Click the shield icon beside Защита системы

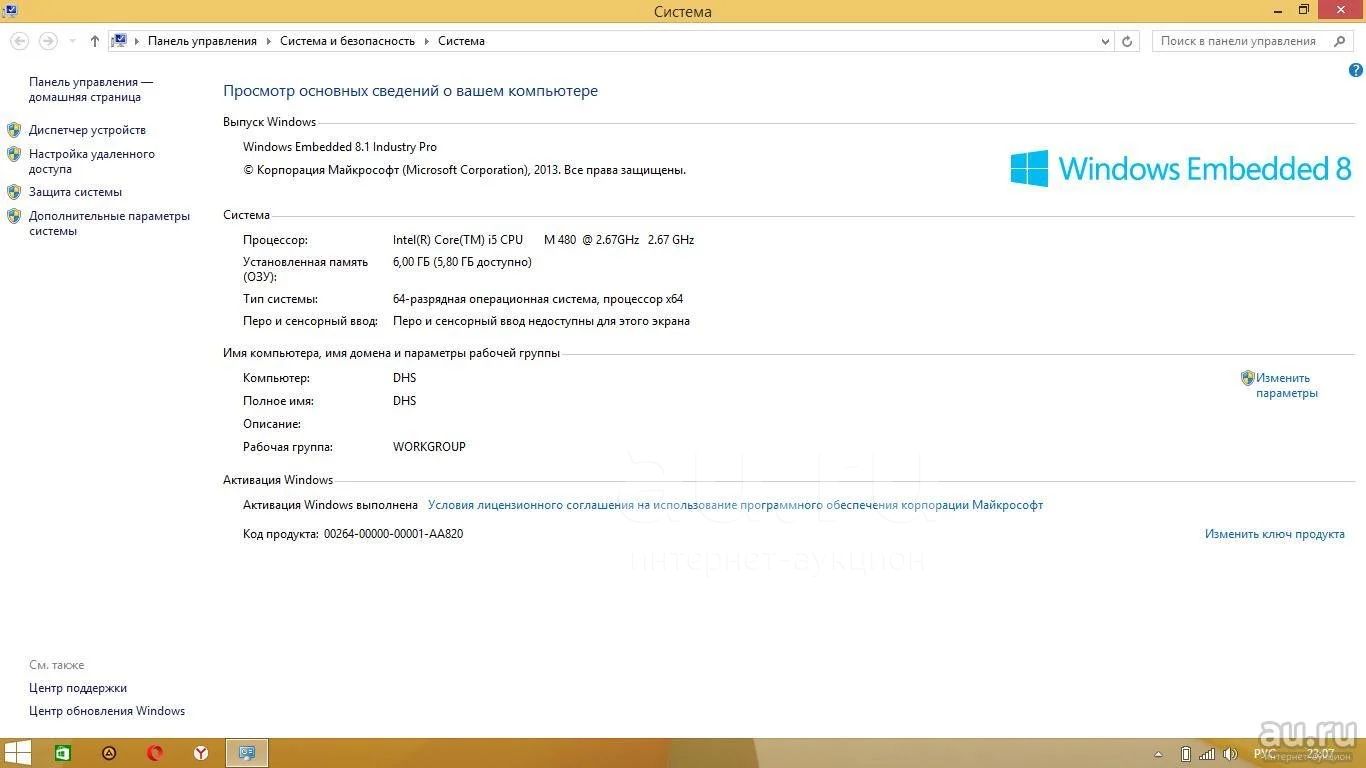tap(14, 192)
